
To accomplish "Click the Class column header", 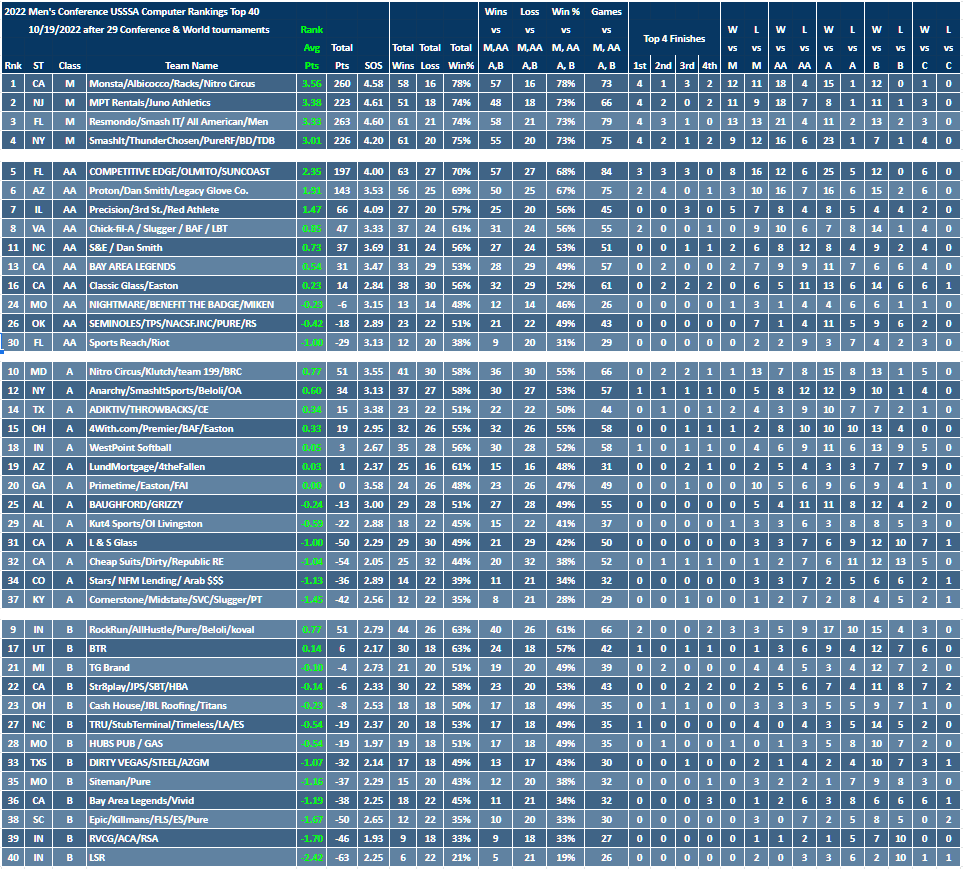I will (x=69, y=66).
